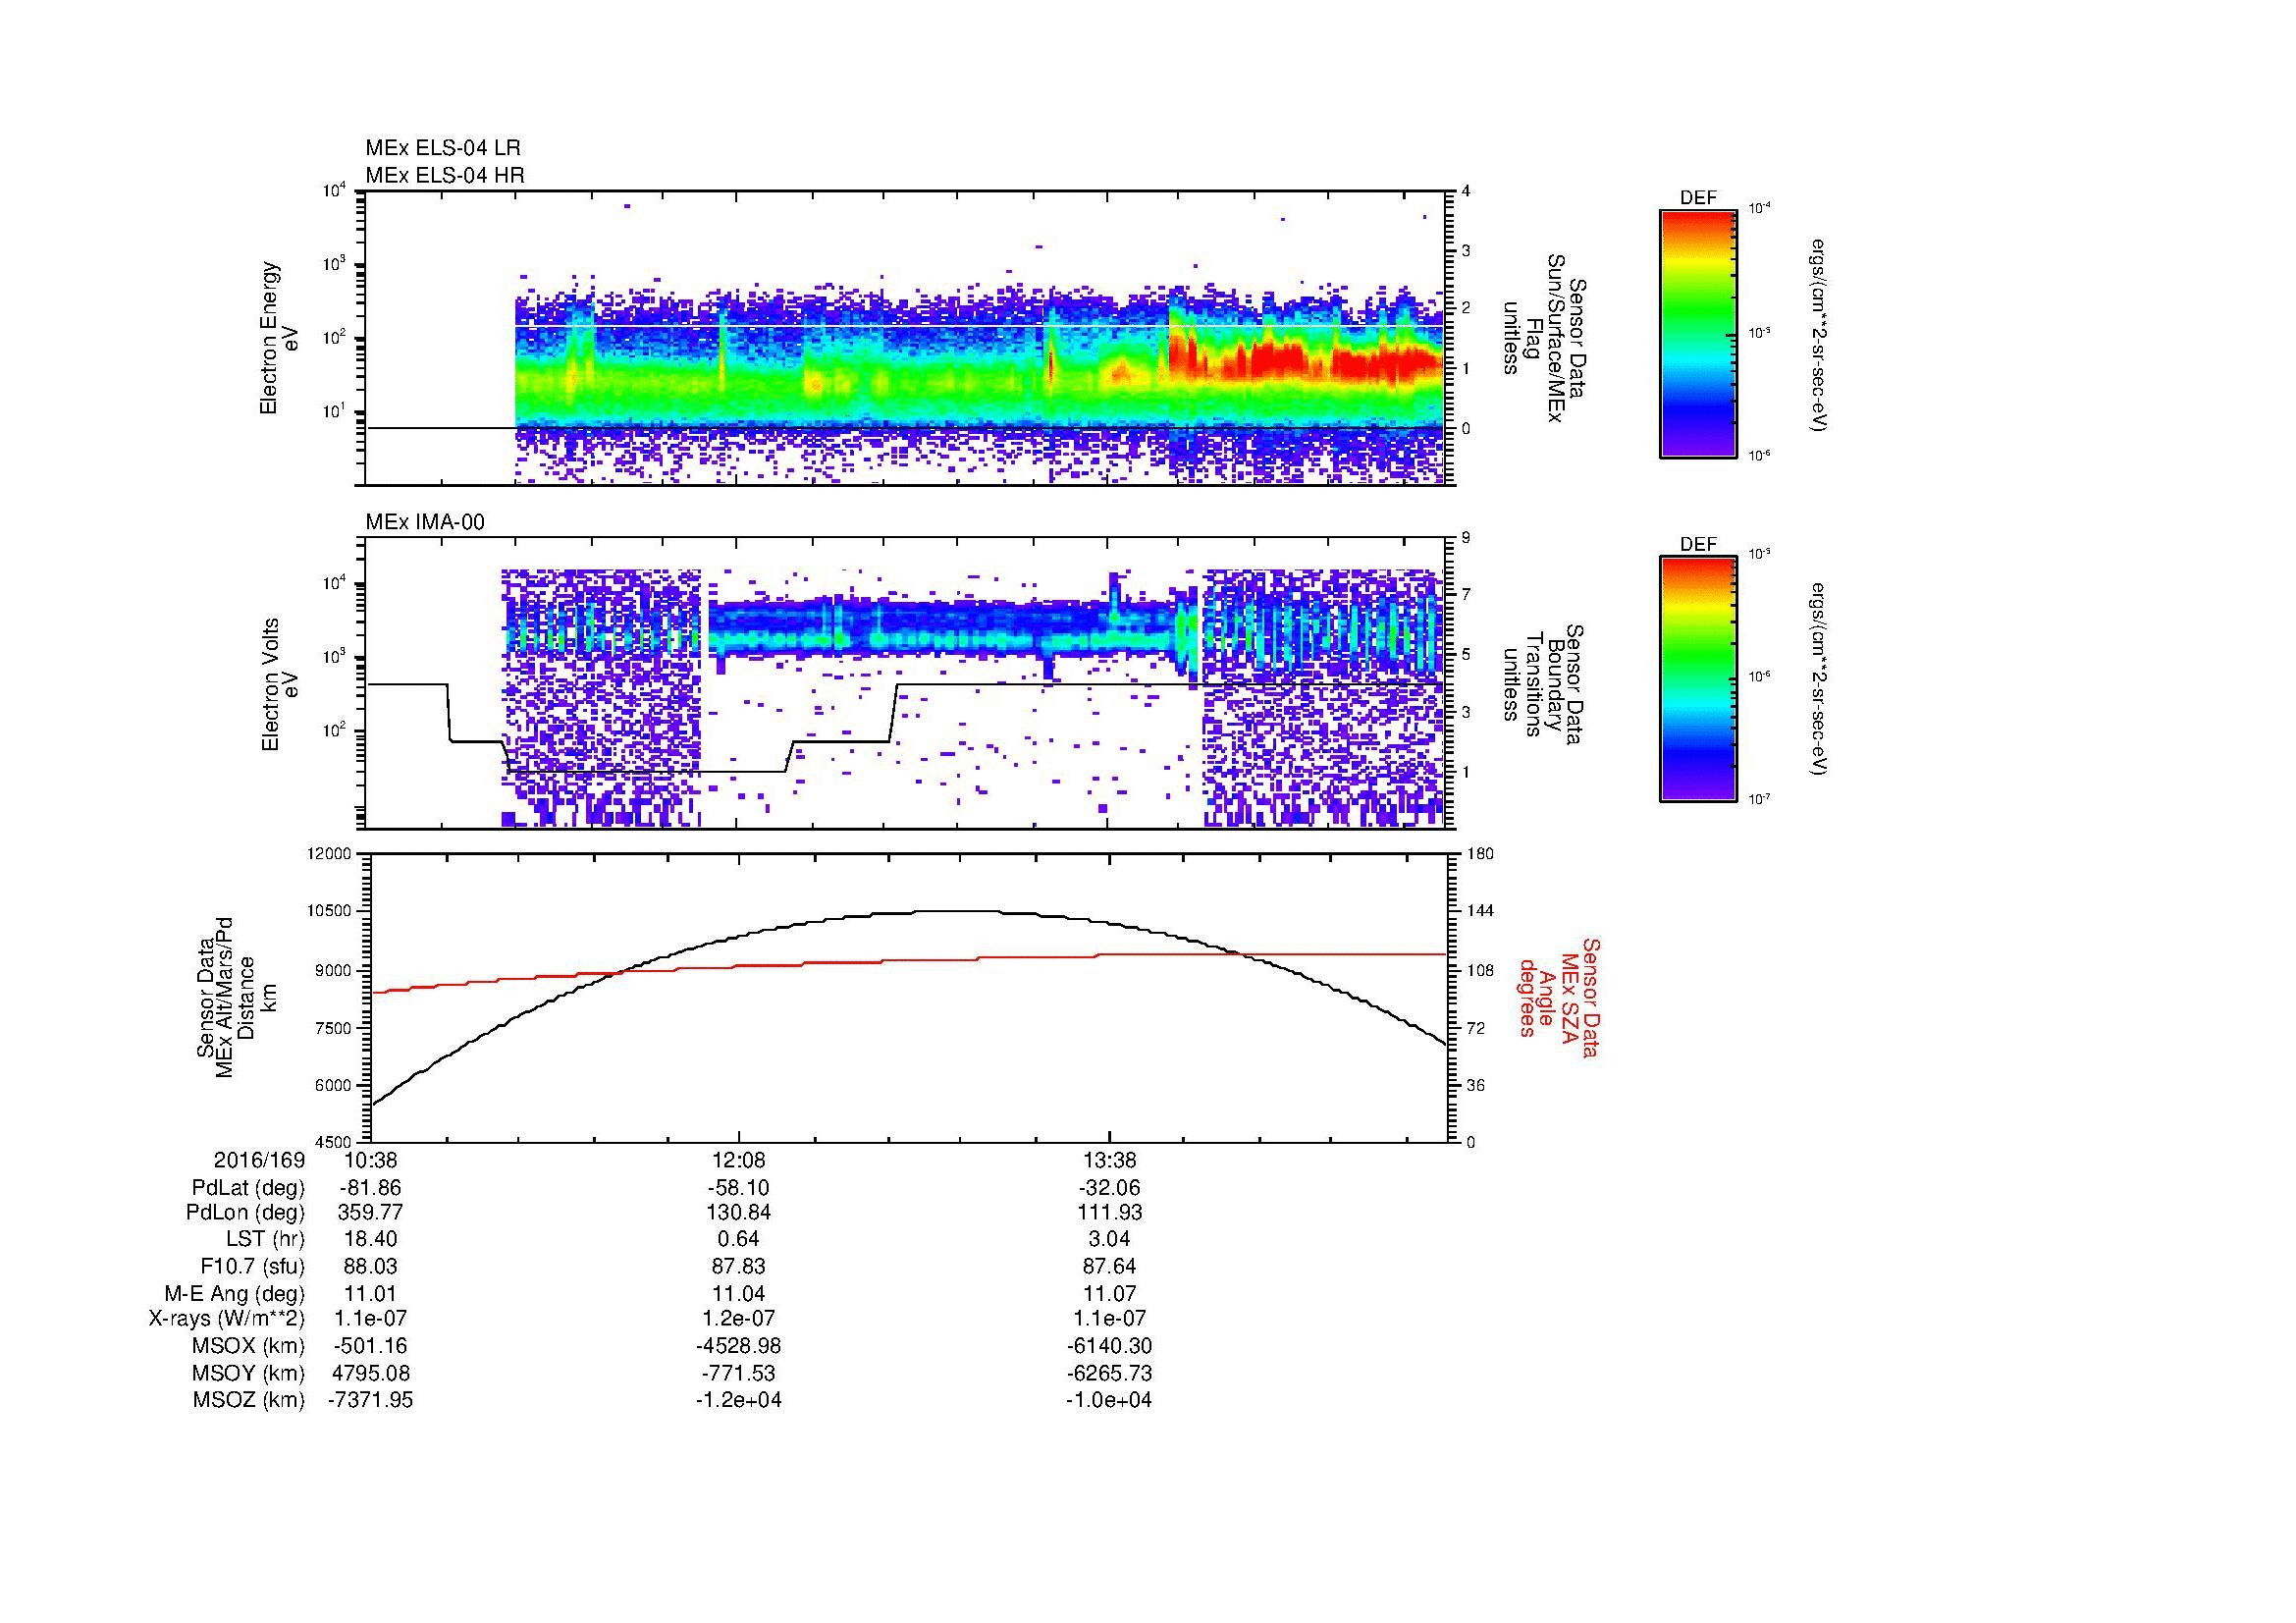Screen dimensions: 2296x1623
Task: Click the MSOY value '-6265.73'
Action: (x=1109, y=1374)
